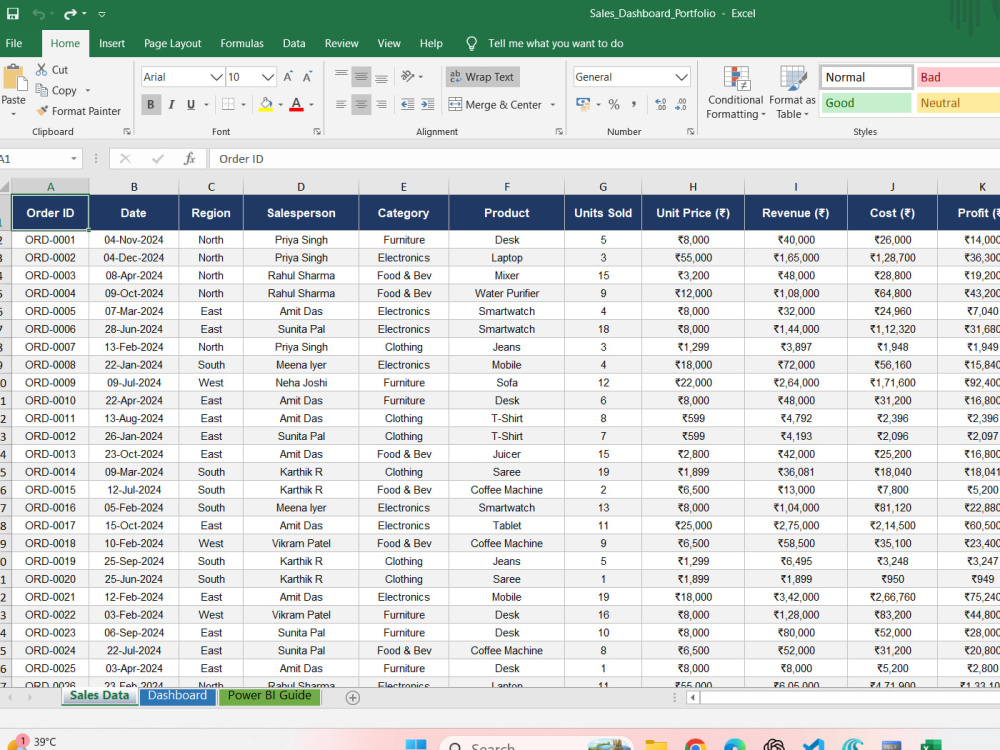Click the Paste clipboard icon

tap(14, 78)
